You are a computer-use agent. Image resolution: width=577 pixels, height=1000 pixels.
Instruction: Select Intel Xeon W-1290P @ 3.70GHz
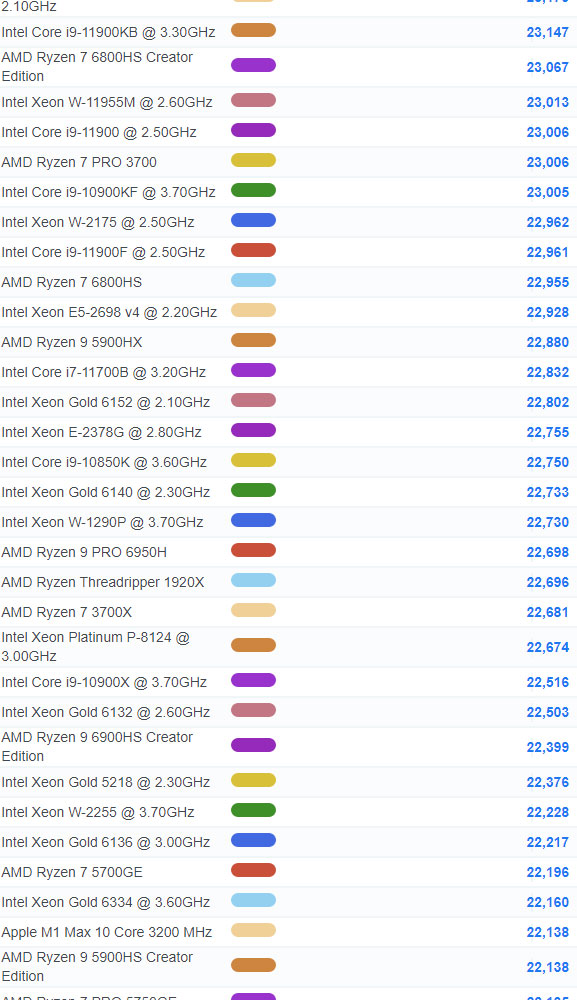(102, 522)
